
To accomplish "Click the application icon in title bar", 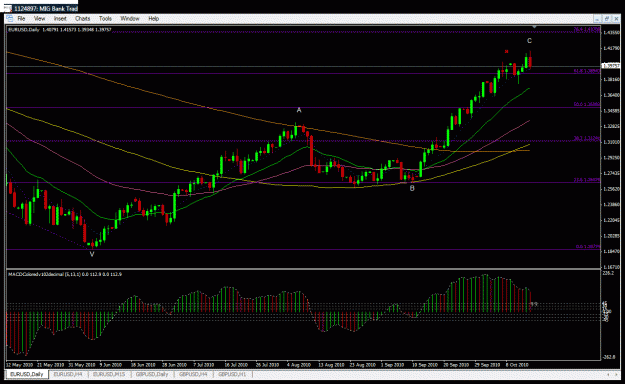I will tap(8, 8).
